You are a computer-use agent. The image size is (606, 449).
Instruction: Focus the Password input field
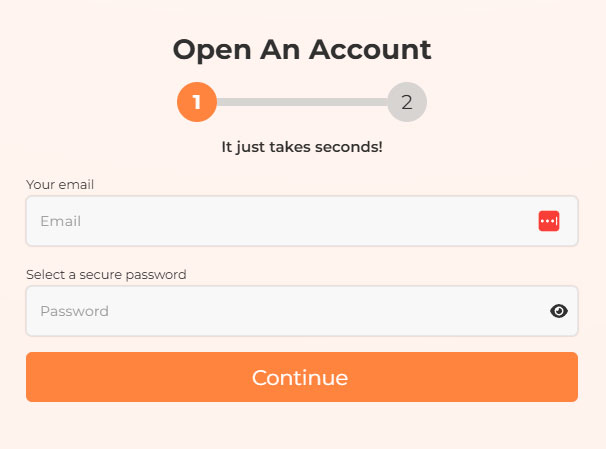click(302, 311)
